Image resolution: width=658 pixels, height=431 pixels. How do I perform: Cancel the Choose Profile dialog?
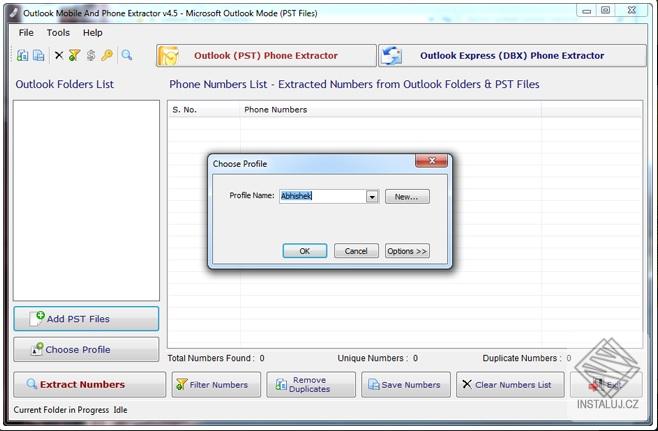coord(356,251)
